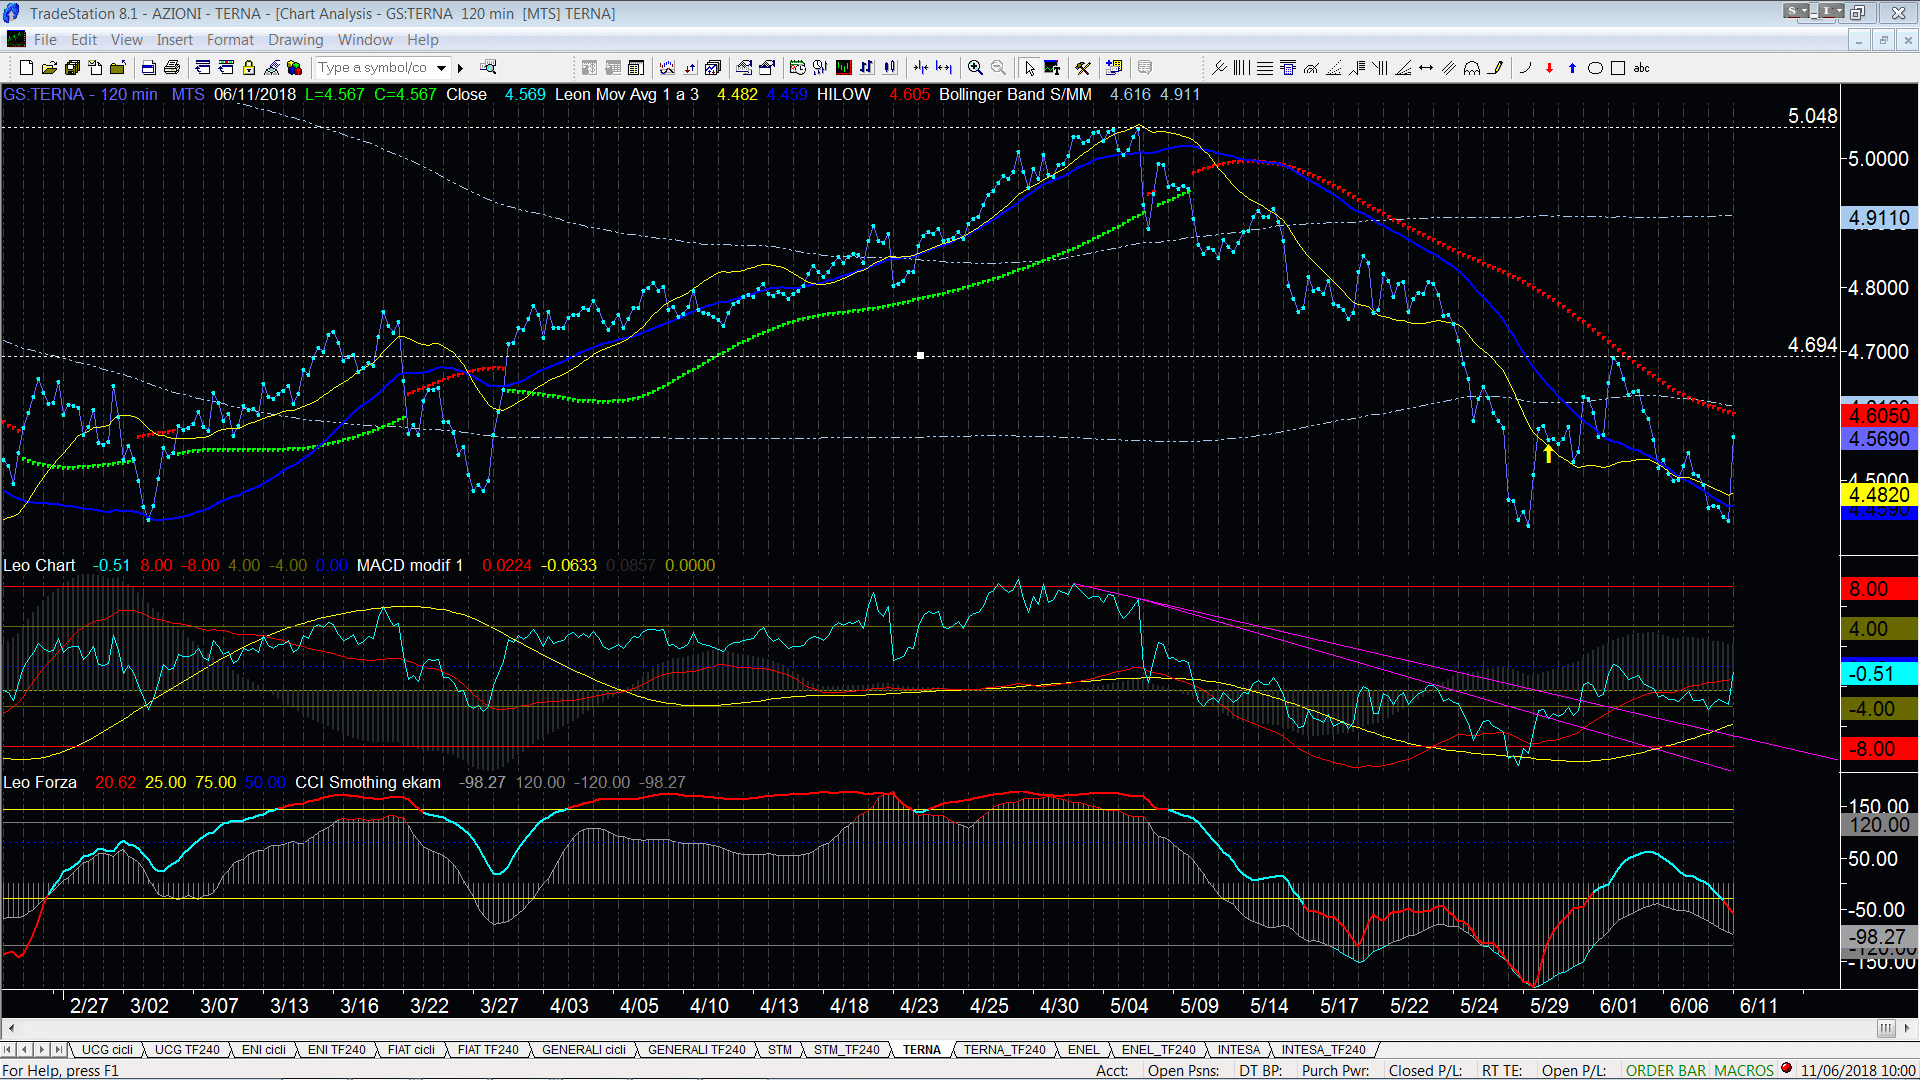Click the green bar chart icon
Screen dimensions: 1920x1080
tap(844, 68)
